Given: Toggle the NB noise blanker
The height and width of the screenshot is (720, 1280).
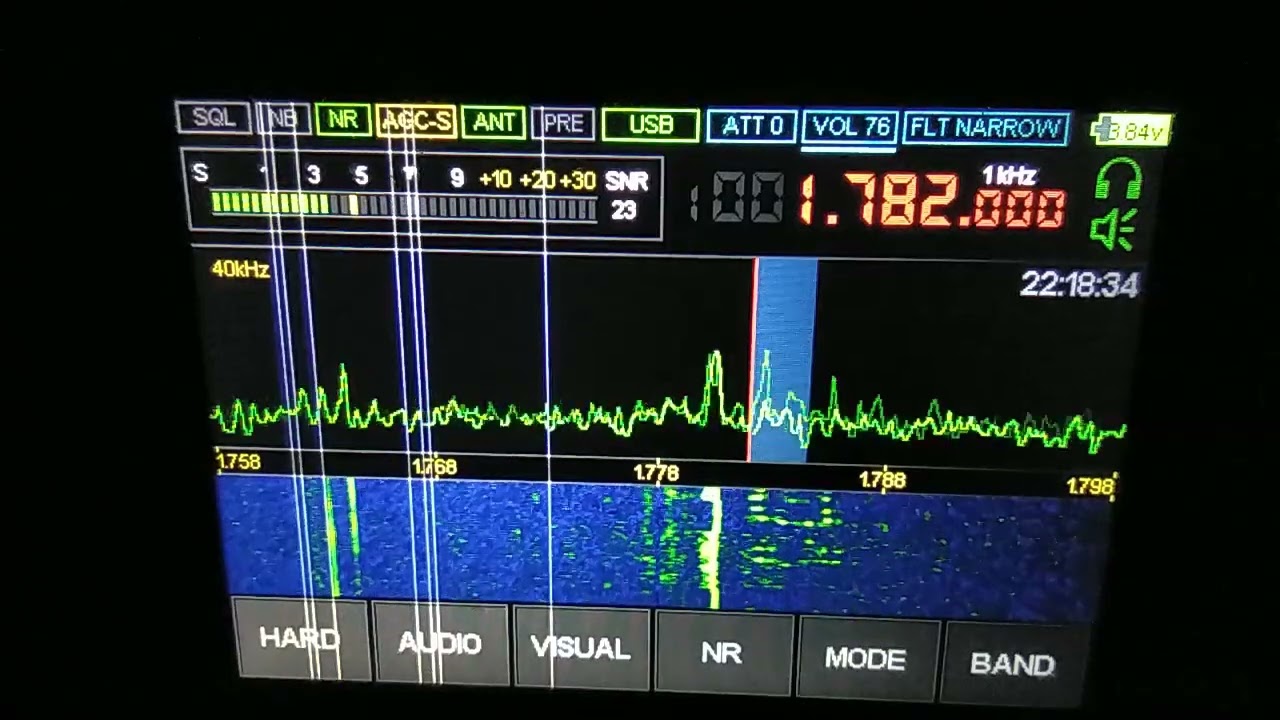Looking at the screenshot, I should click(x=284, y=119).
